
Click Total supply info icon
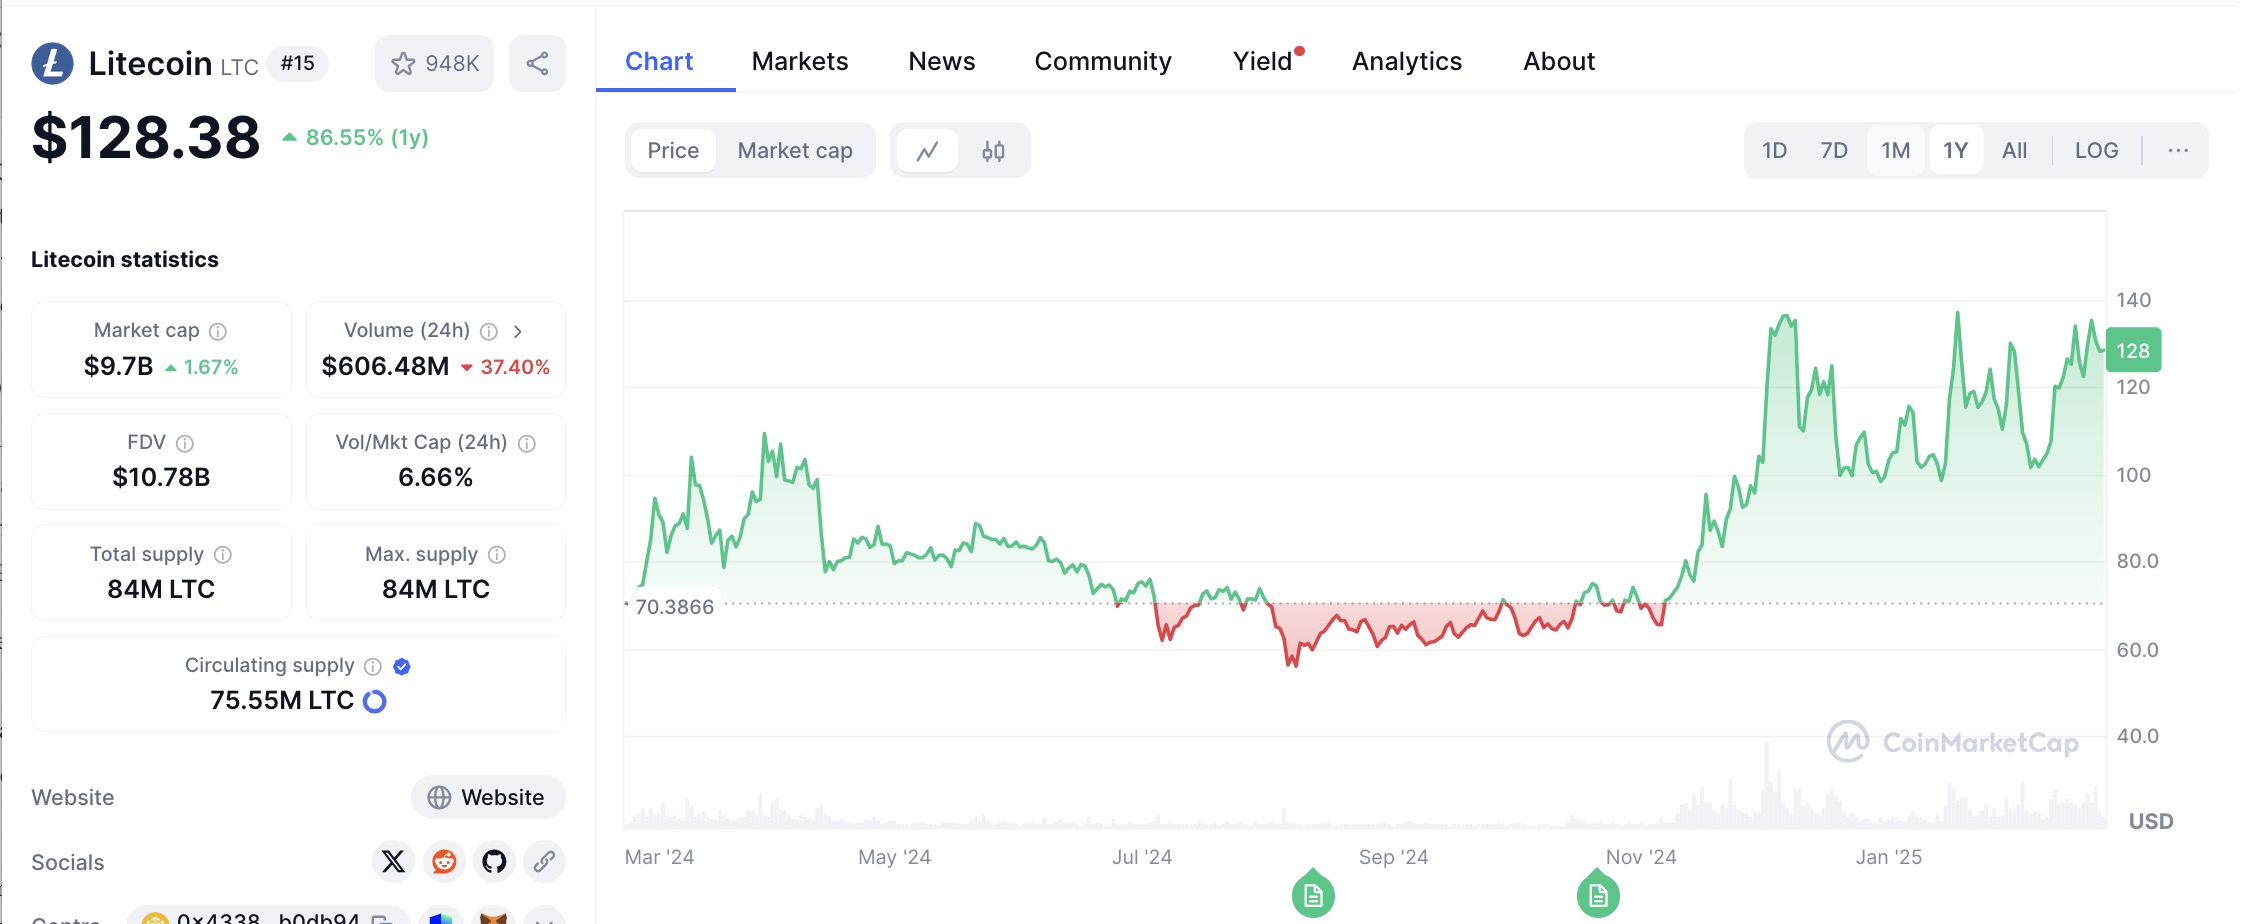pos(223,555)
